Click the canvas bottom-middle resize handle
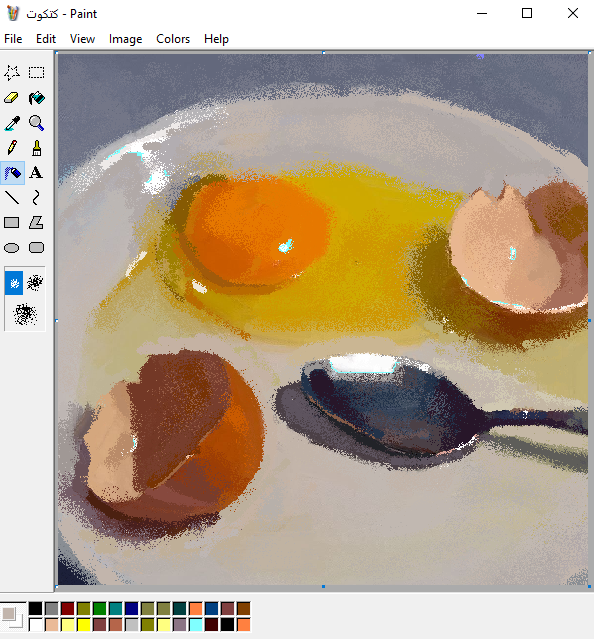Viewport: 594px width, 639px height. point(323,587)
